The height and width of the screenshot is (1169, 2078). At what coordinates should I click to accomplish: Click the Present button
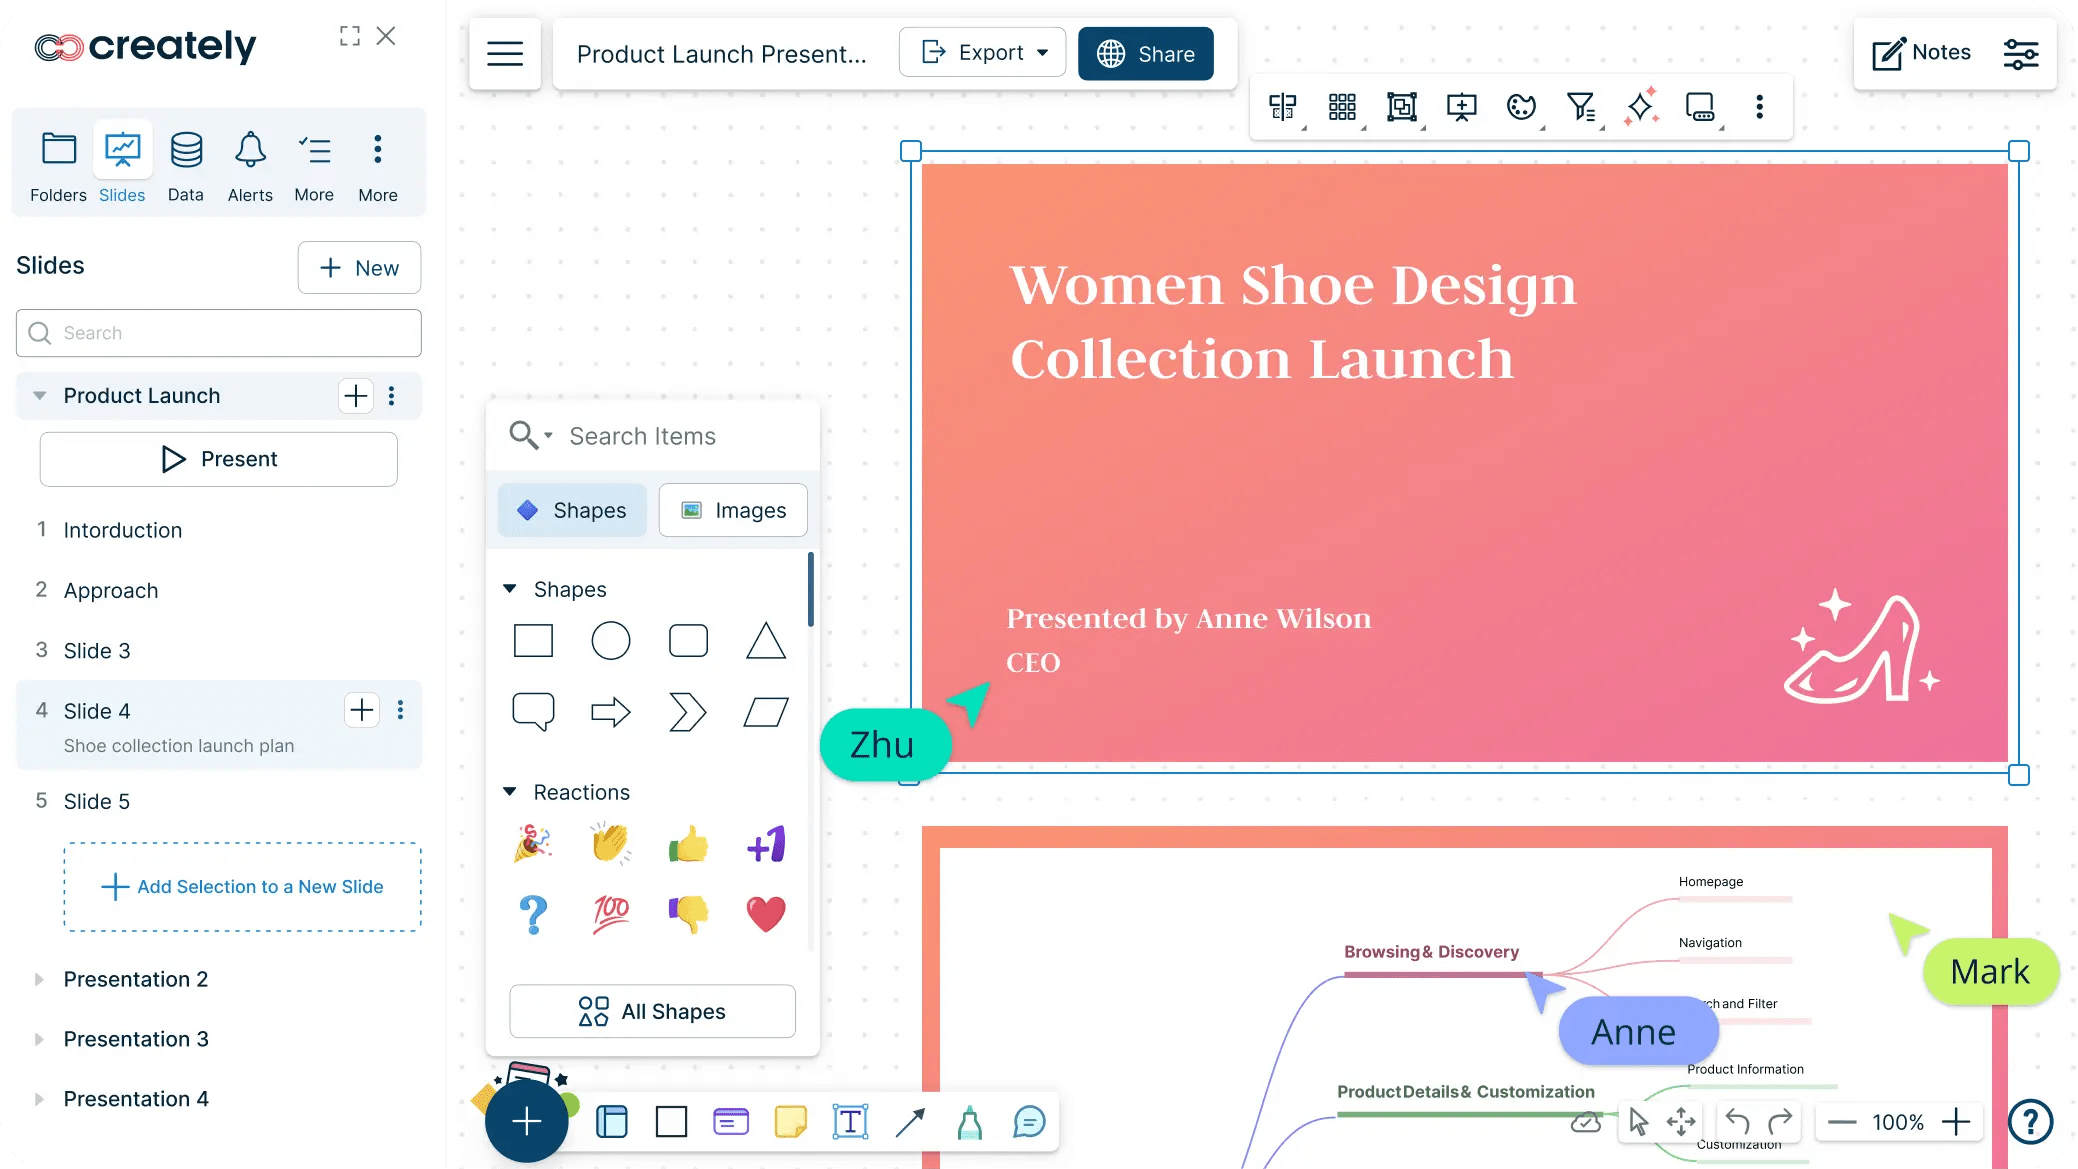[x=219, y=459]
